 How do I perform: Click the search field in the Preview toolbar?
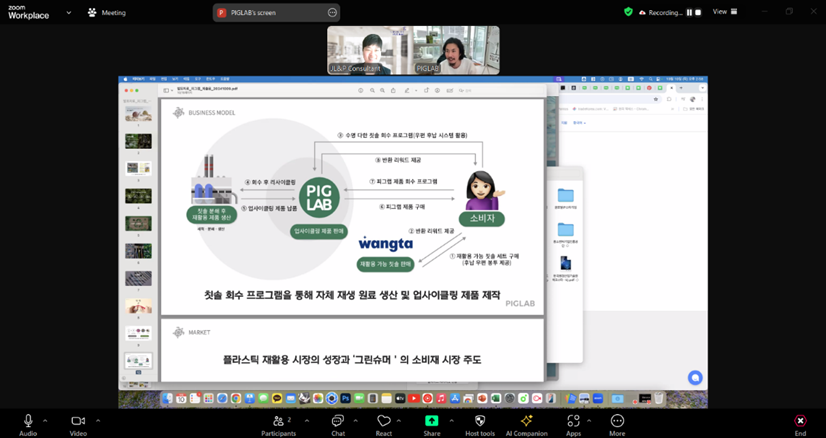coord(465,91)
